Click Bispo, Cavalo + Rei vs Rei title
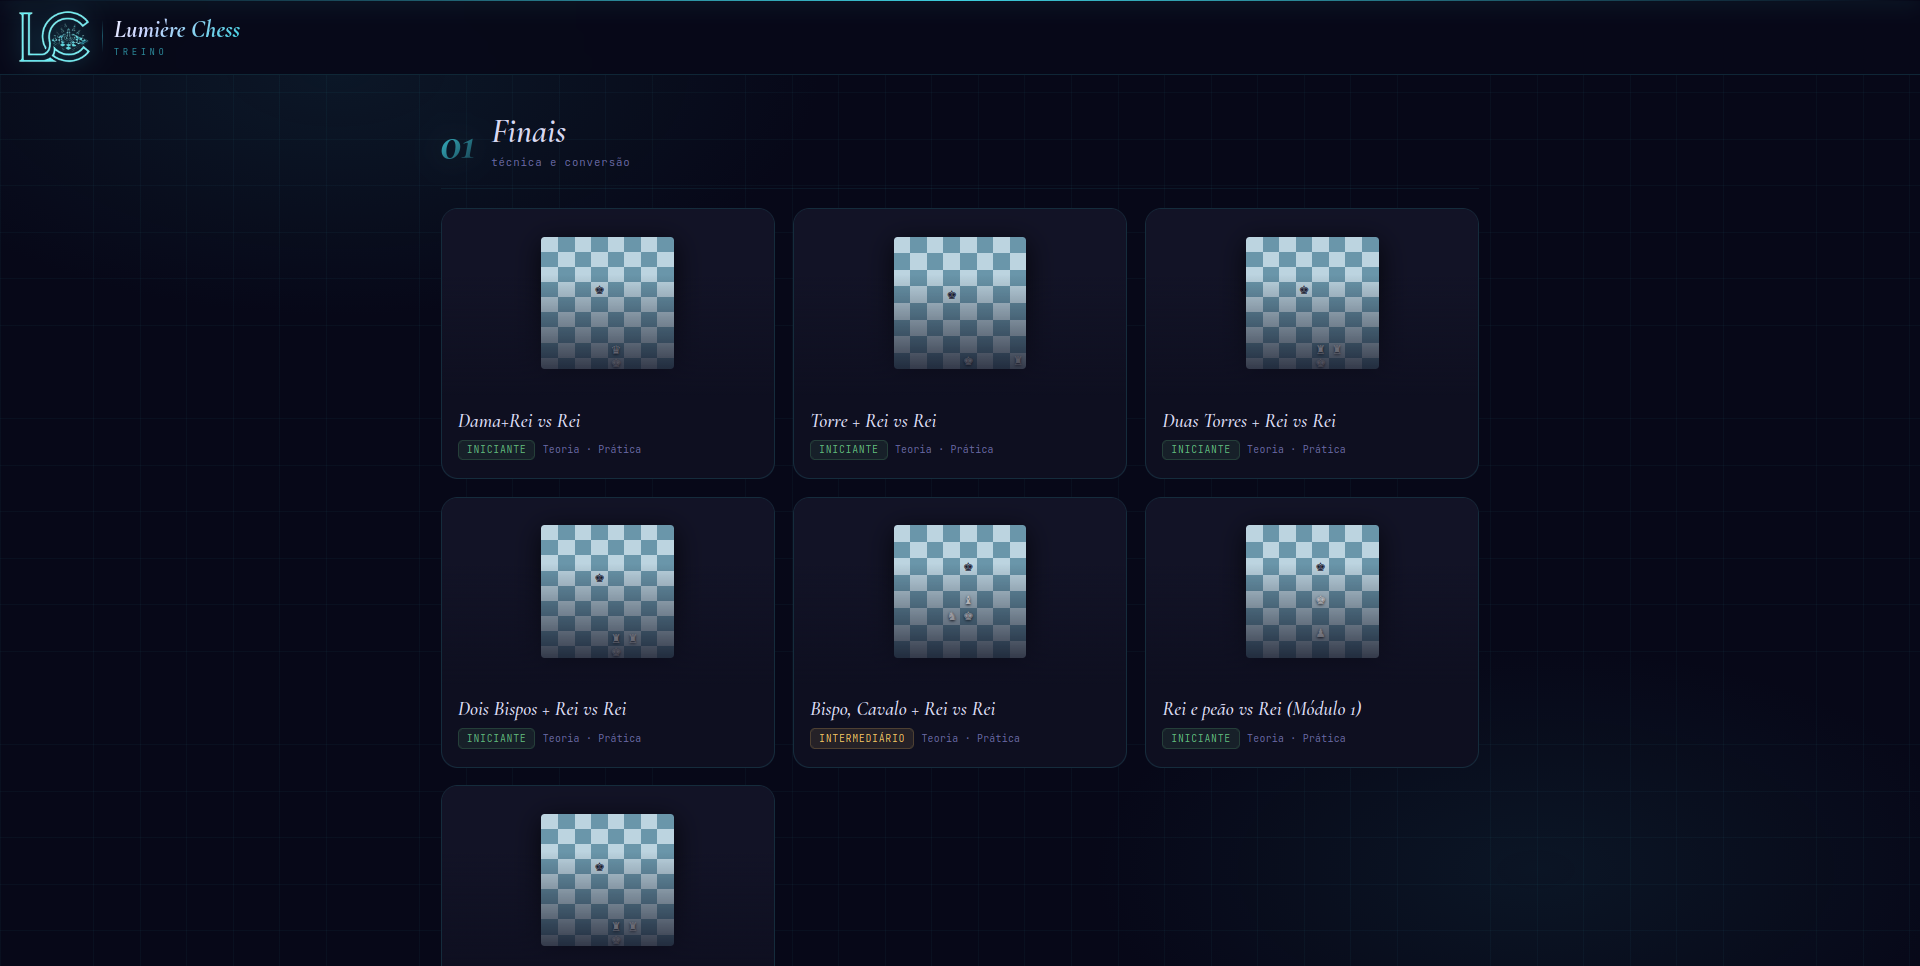1920x966 pixels. click(x=903, y=709)
